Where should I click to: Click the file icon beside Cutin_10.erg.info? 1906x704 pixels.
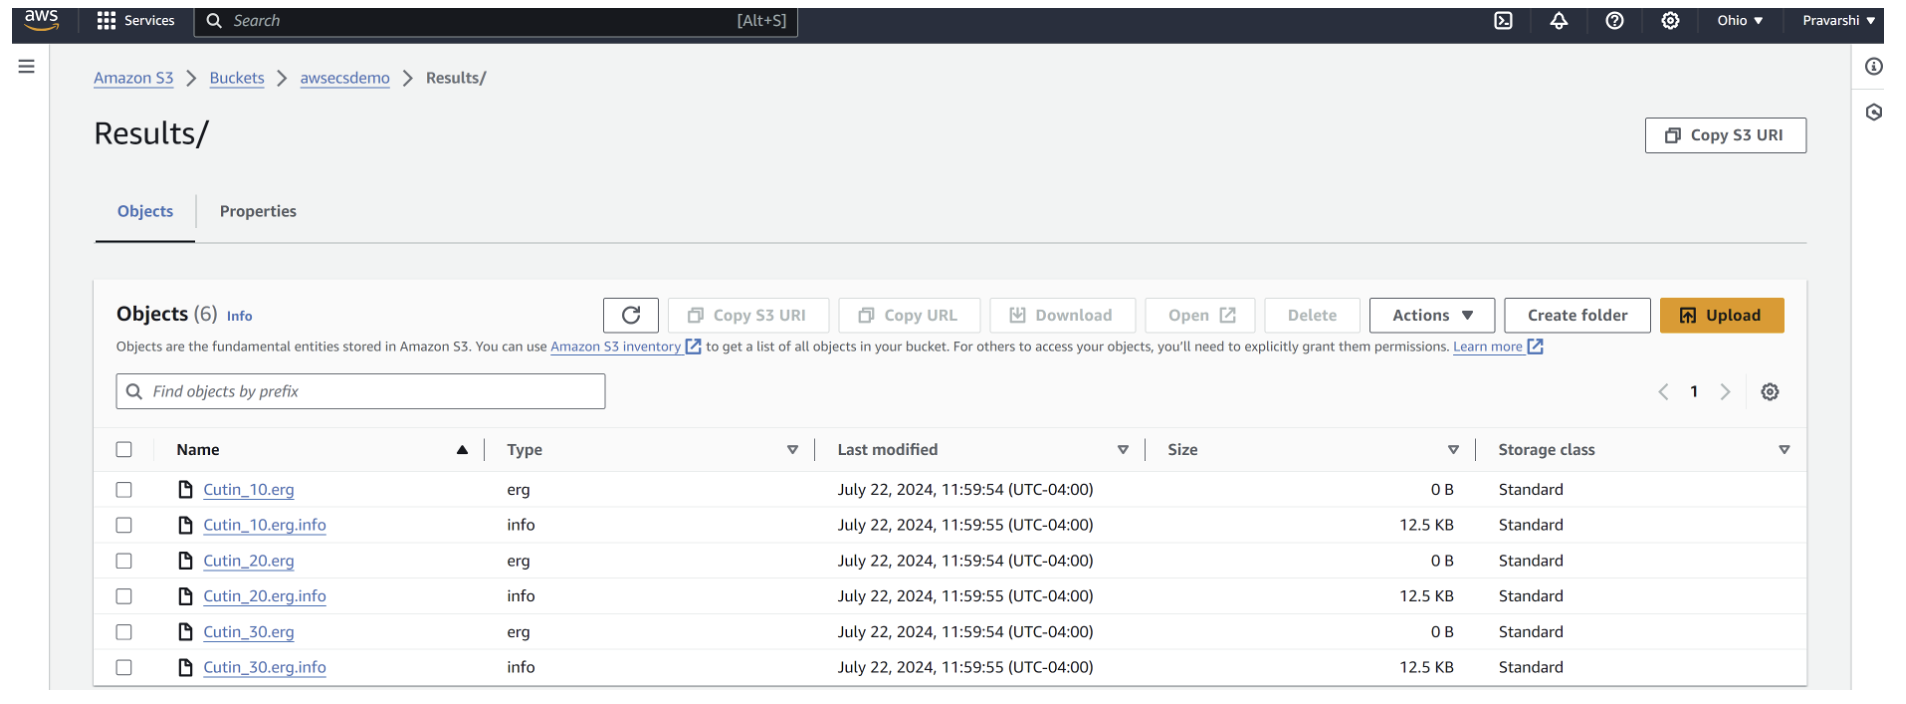tap(185, 525)
